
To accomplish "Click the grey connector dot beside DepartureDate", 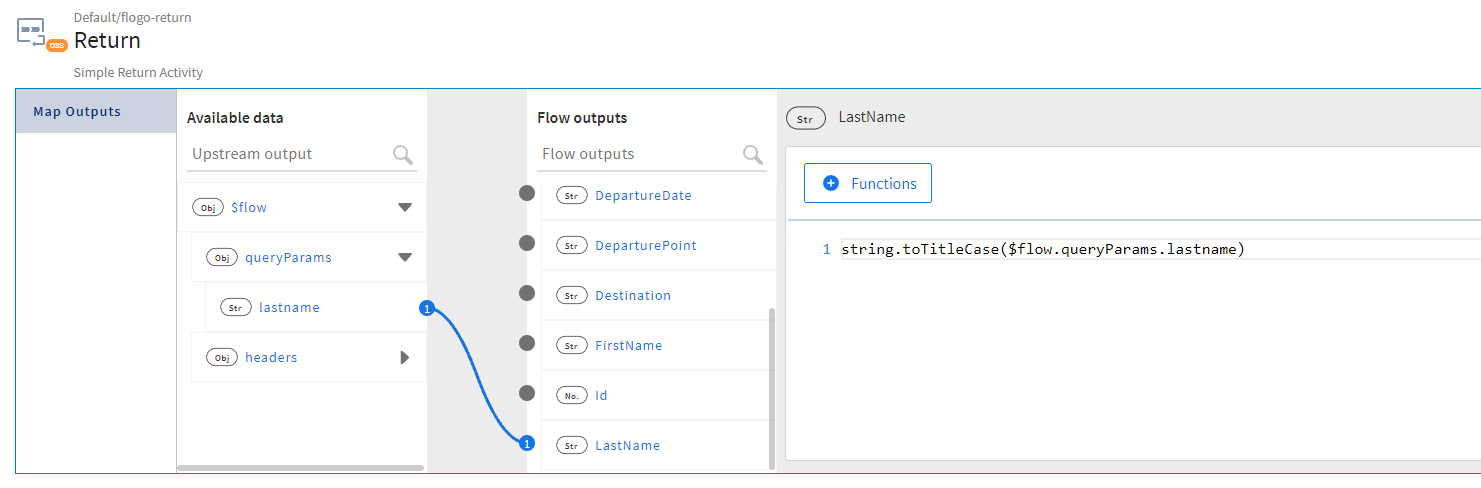I will pos(527,194).
